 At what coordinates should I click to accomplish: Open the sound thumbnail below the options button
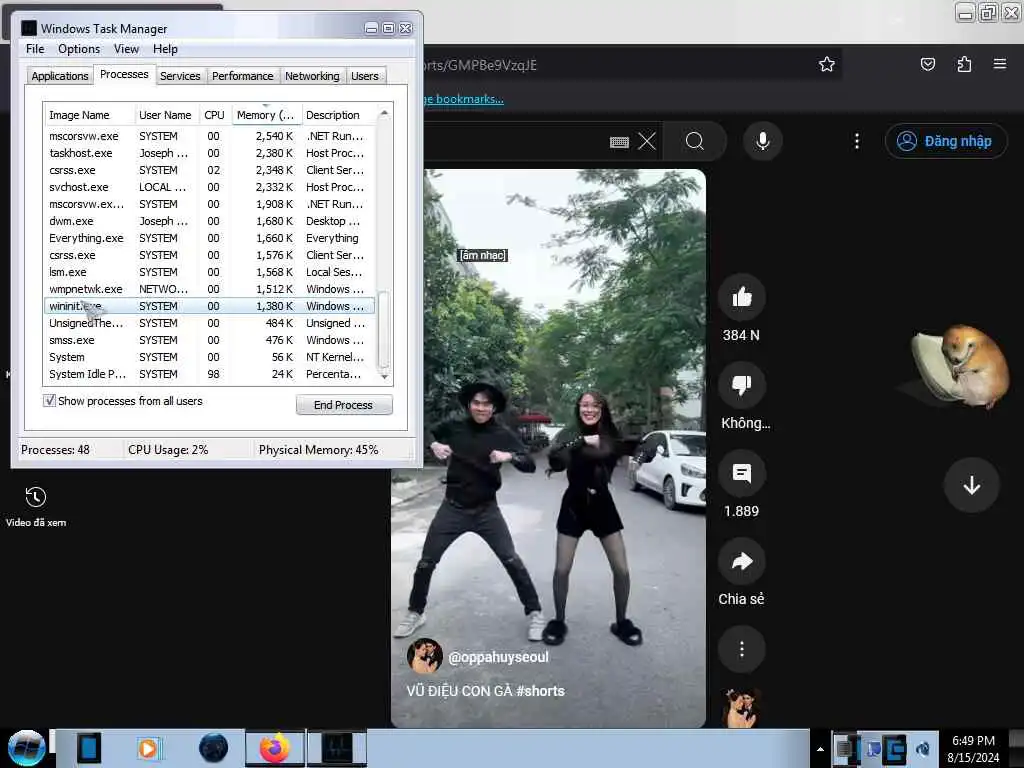(x=741, y=709)
